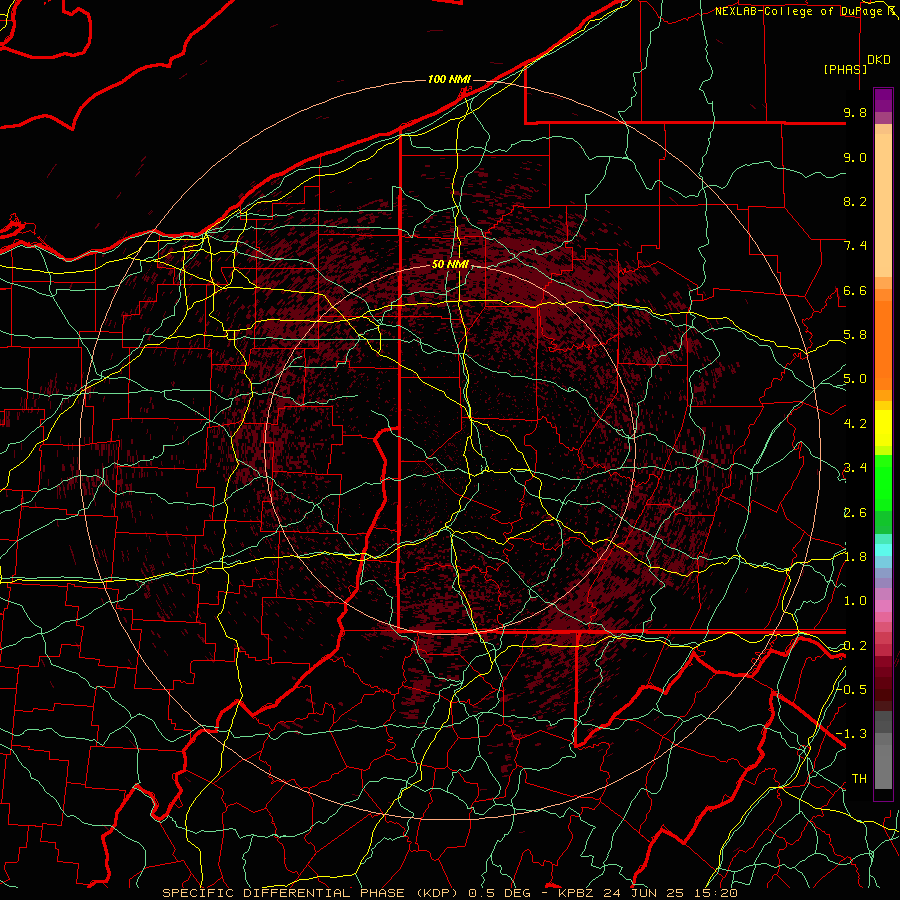900x900 pixels.
Task: Select the 3.4 value on the color scale
Action: pos(855,468)
